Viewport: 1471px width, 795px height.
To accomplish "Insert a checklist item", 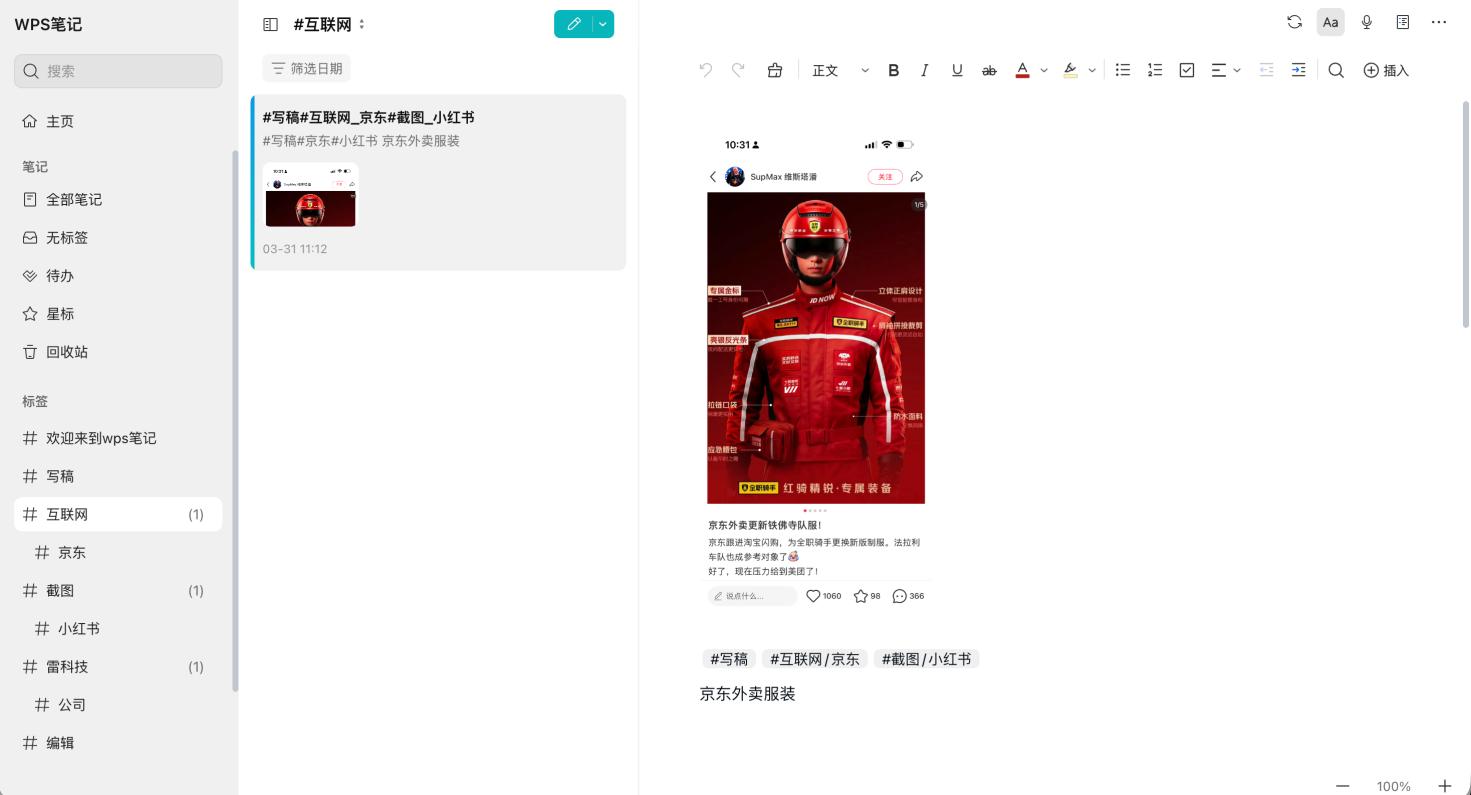I will tap(1187, 70).
